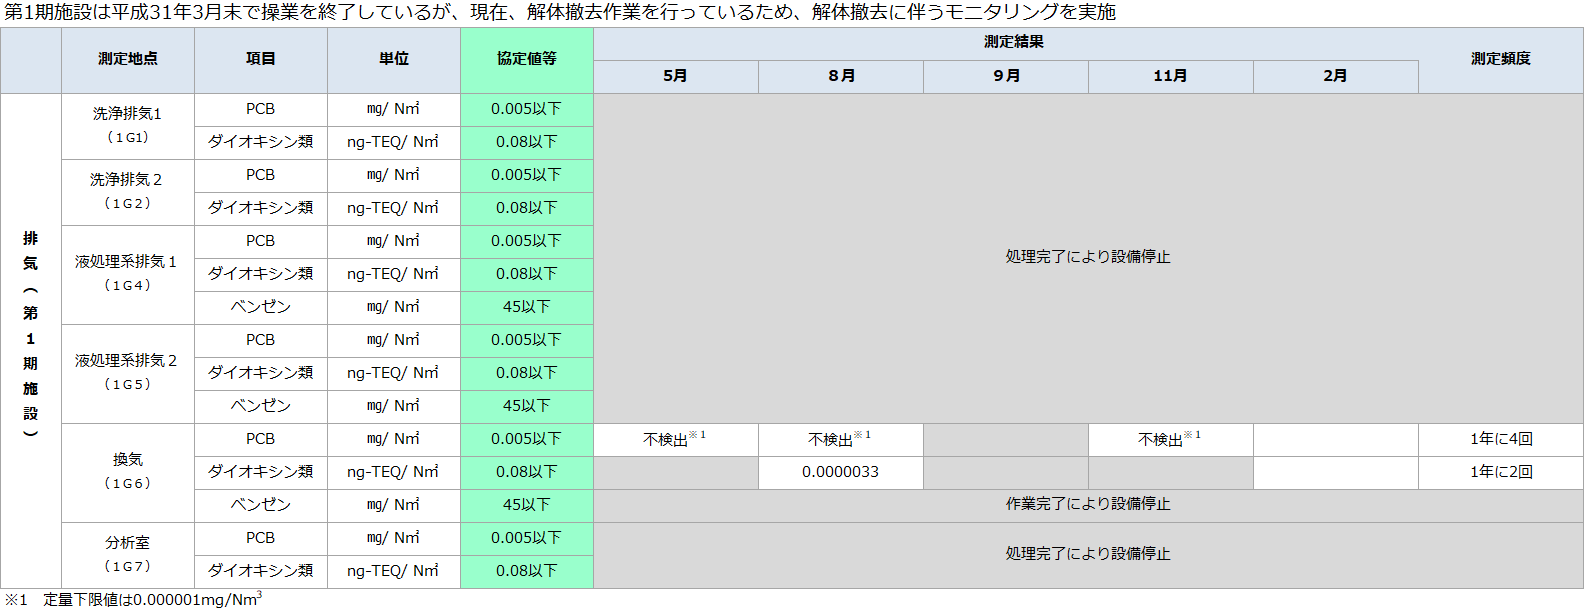The image size is (1584, 610).
Task: Click the 単位 column header
Action: 394,60
